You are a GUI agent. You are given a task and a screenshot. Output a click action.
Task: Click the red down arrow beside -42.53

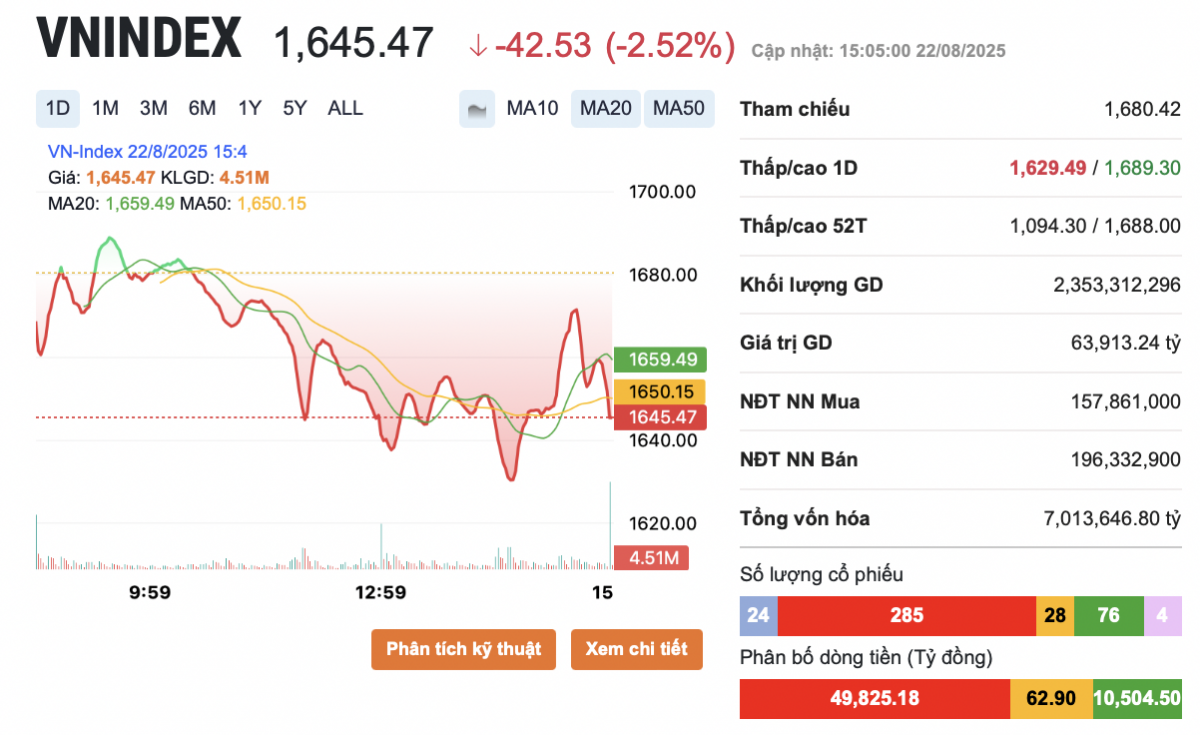pyautogui.click(x=478, y=44)
